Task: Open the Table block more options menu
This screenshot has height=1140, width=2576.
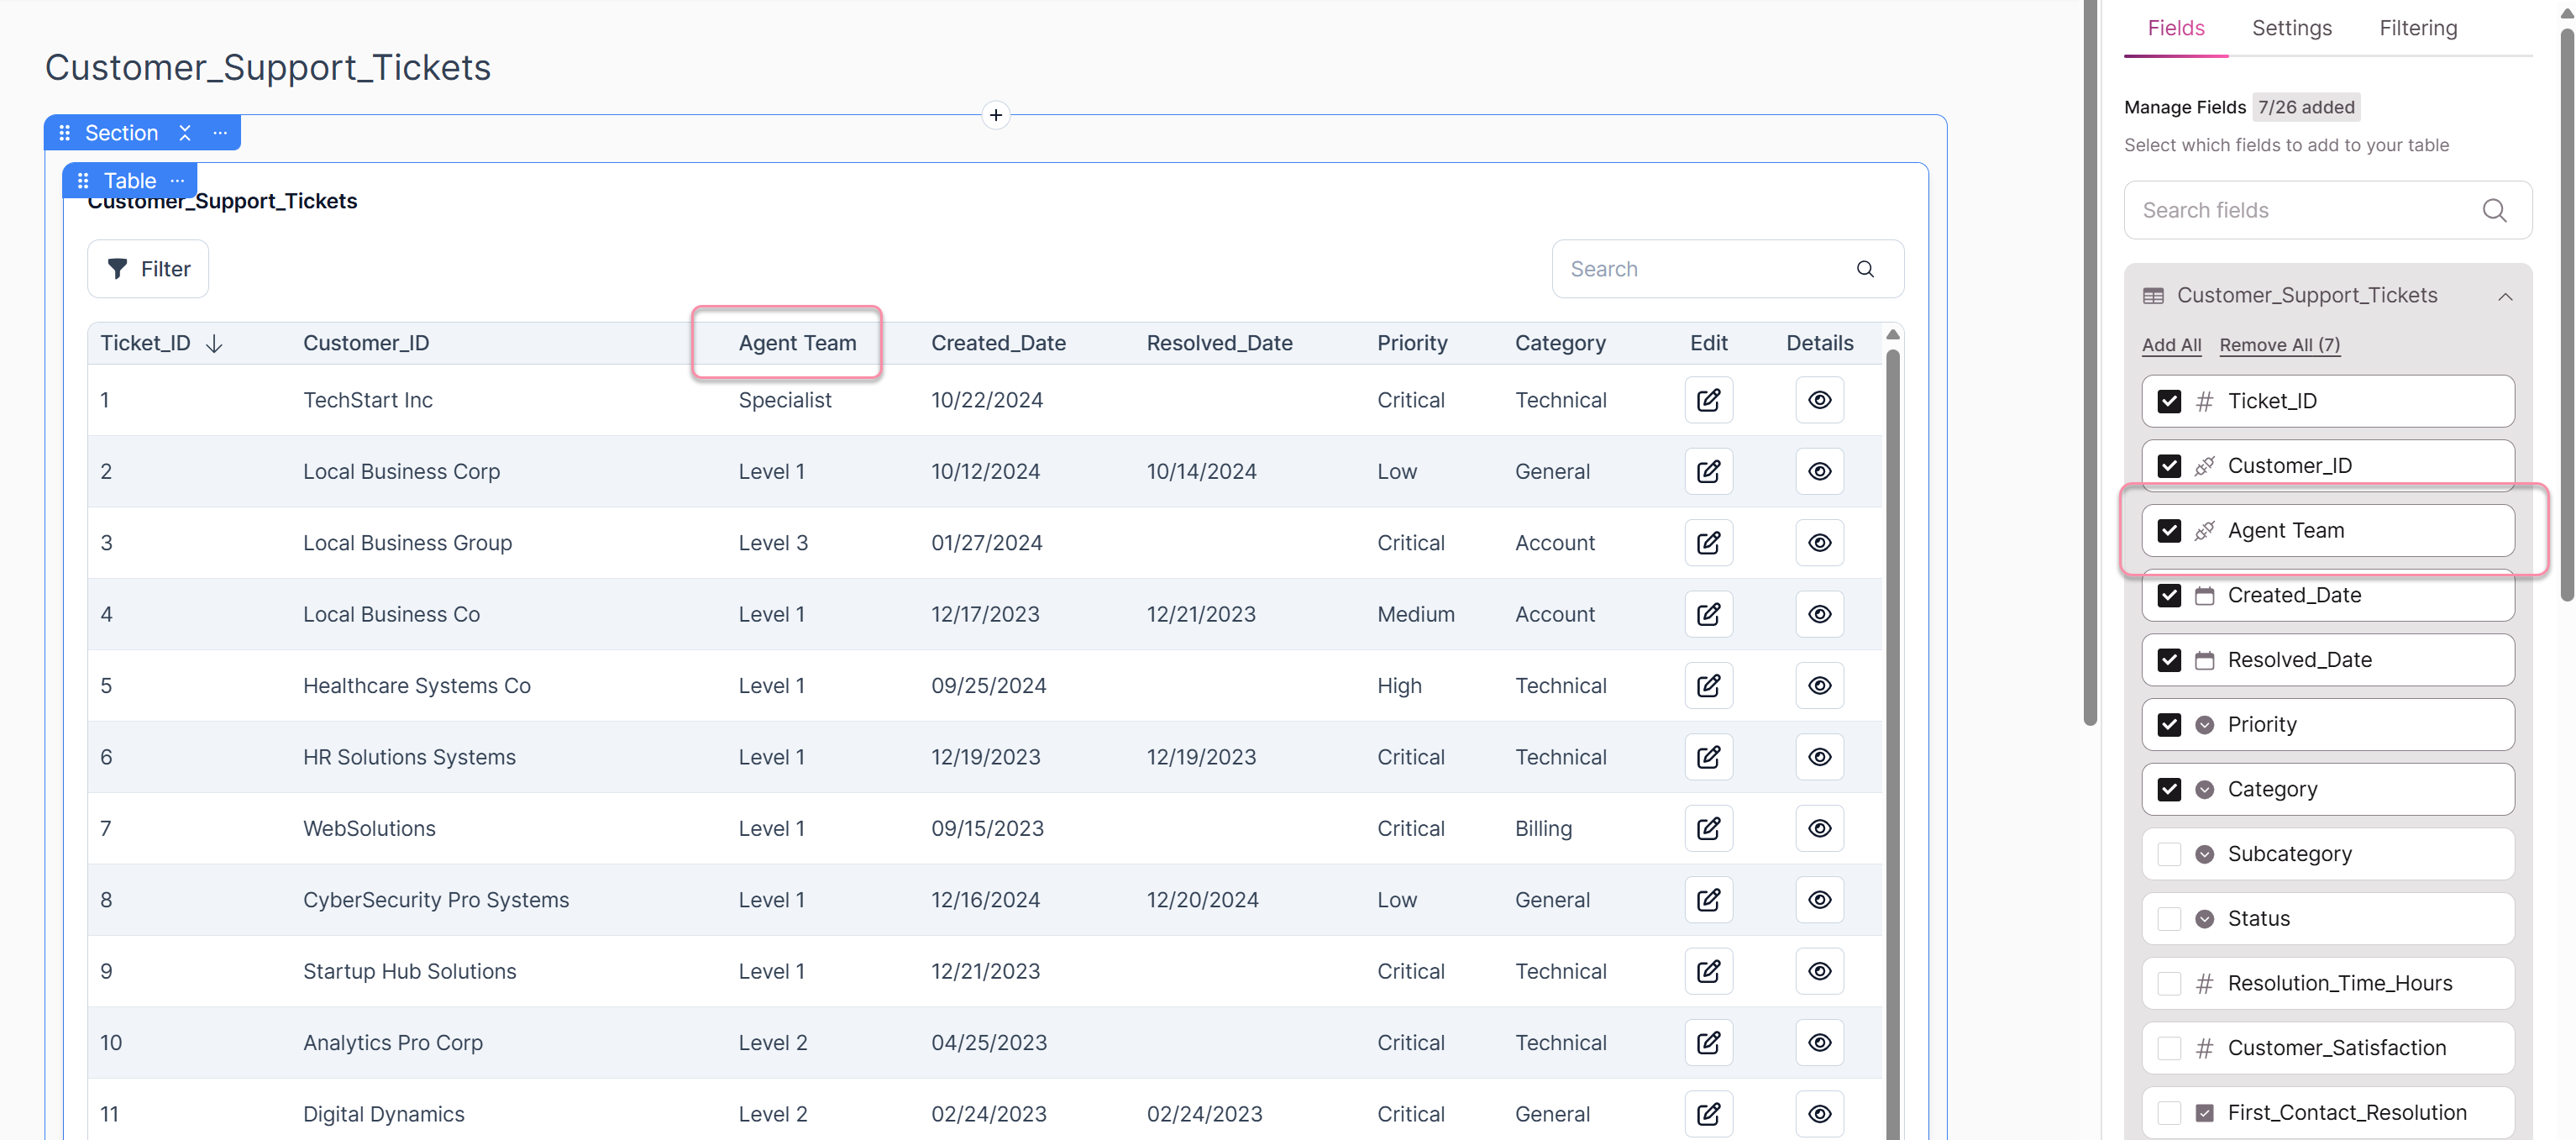Action: [177, 181]
